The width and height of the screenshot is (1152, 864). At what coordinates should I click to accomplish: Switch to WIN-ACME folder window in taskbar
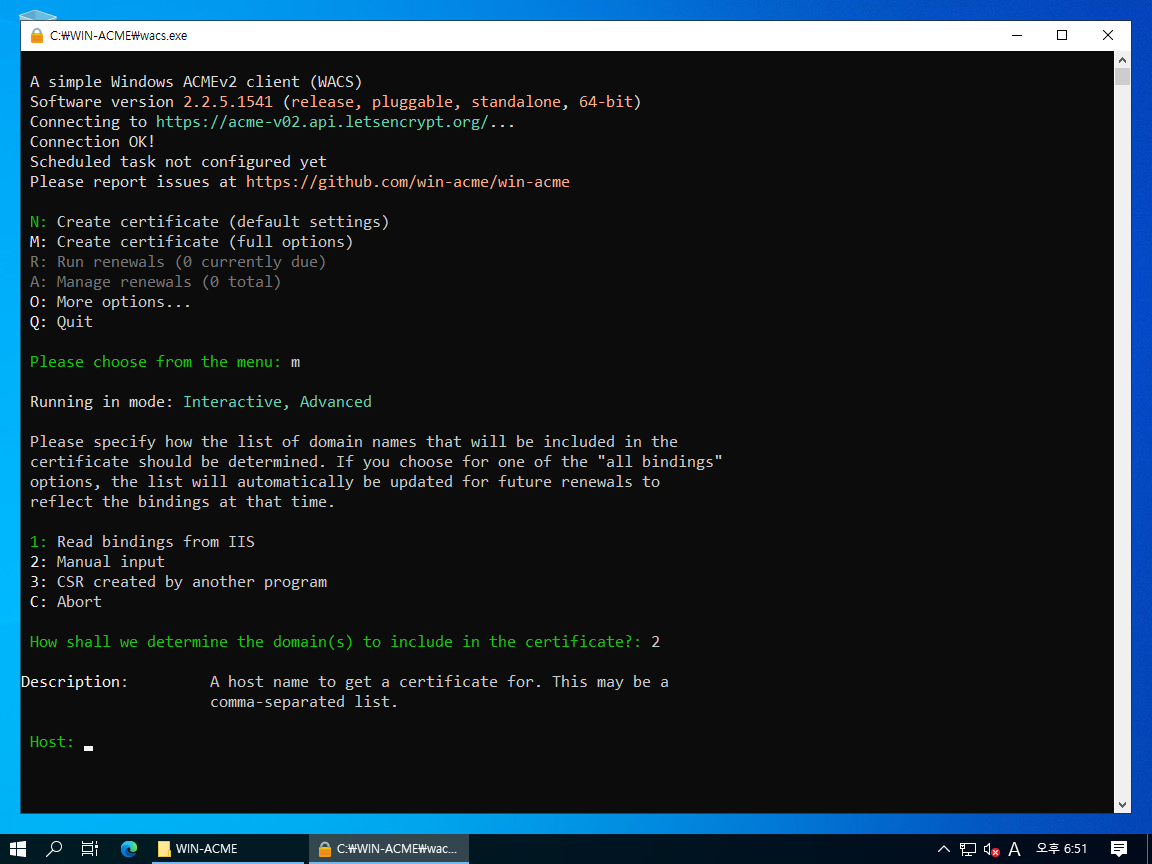(227, 849)
